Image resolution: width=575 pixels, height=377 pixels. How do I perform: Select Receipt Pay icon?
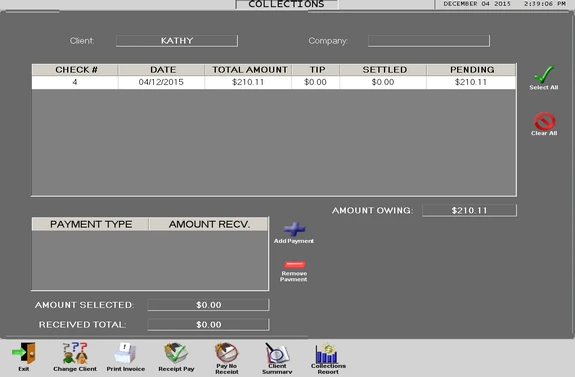pos(176,353)
